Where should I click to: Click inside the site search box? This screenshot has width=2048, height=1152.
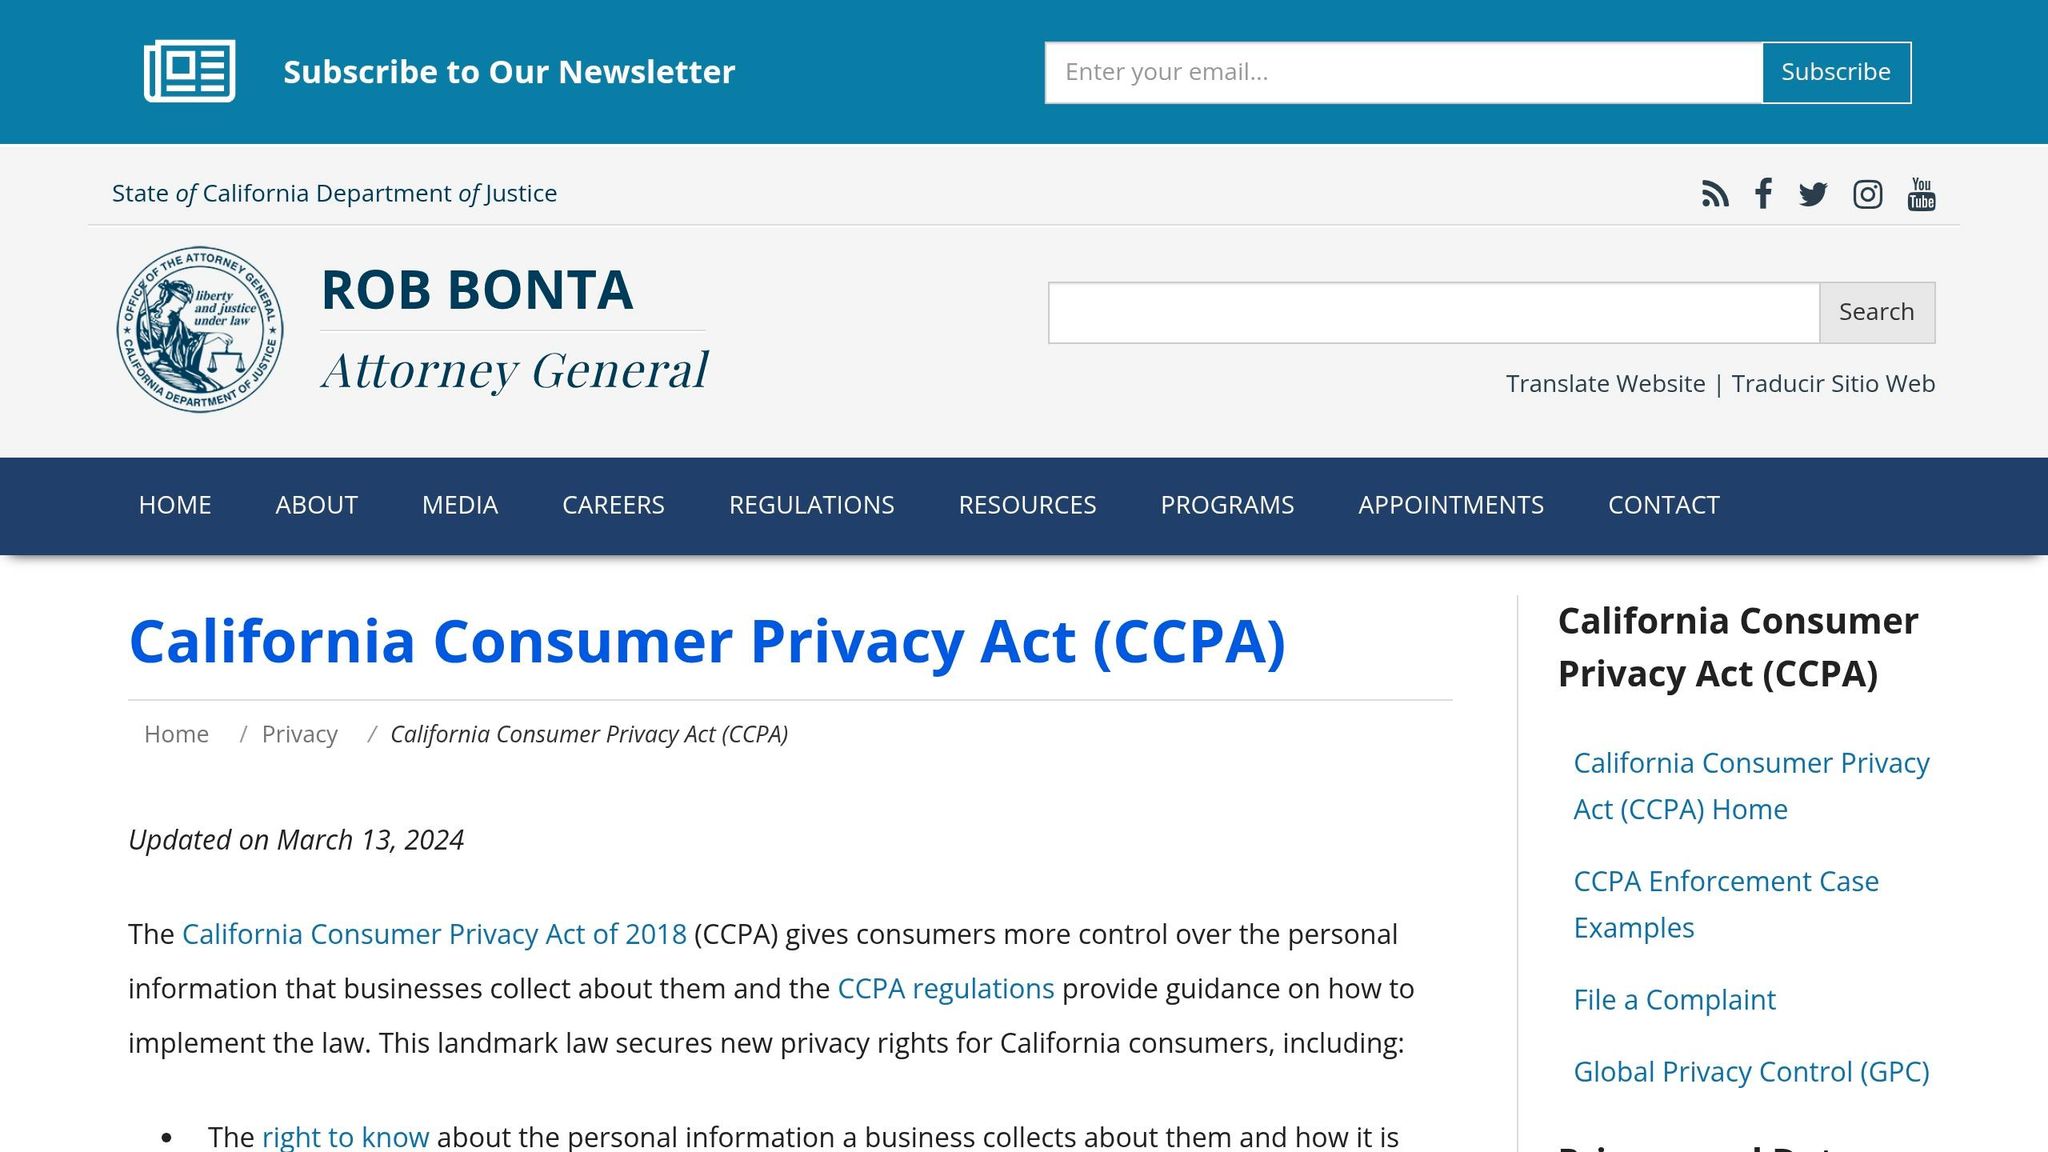point(1433,311)
